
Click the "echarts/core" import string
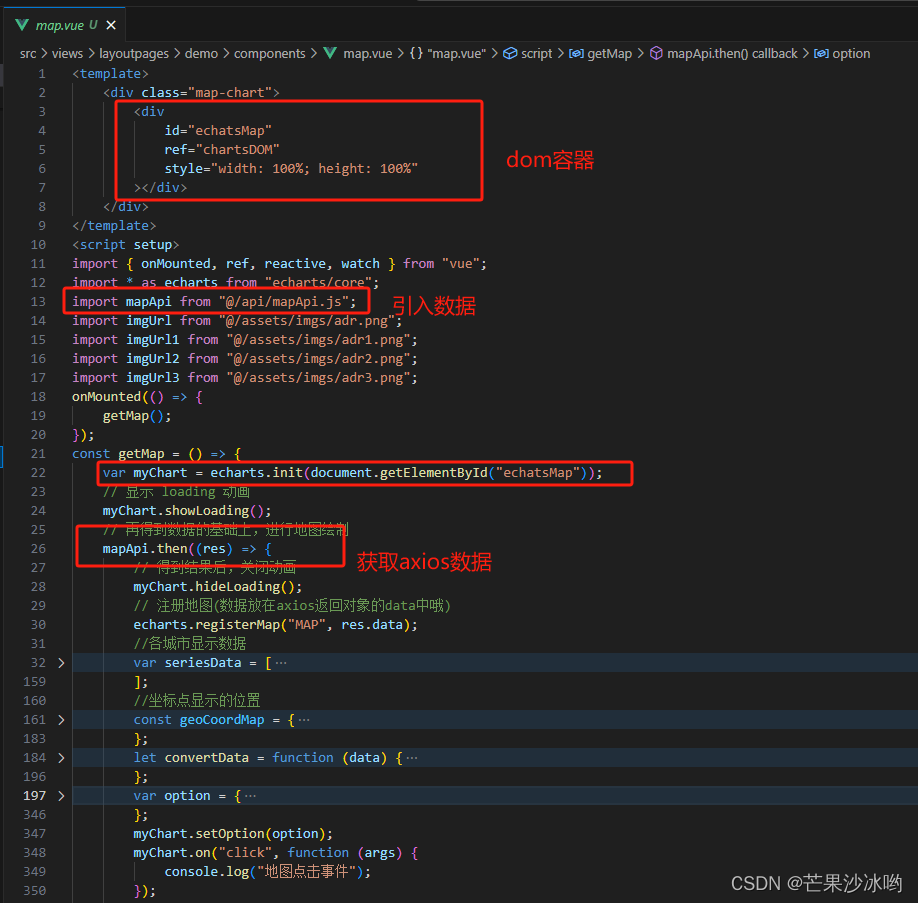pos(318,283)
